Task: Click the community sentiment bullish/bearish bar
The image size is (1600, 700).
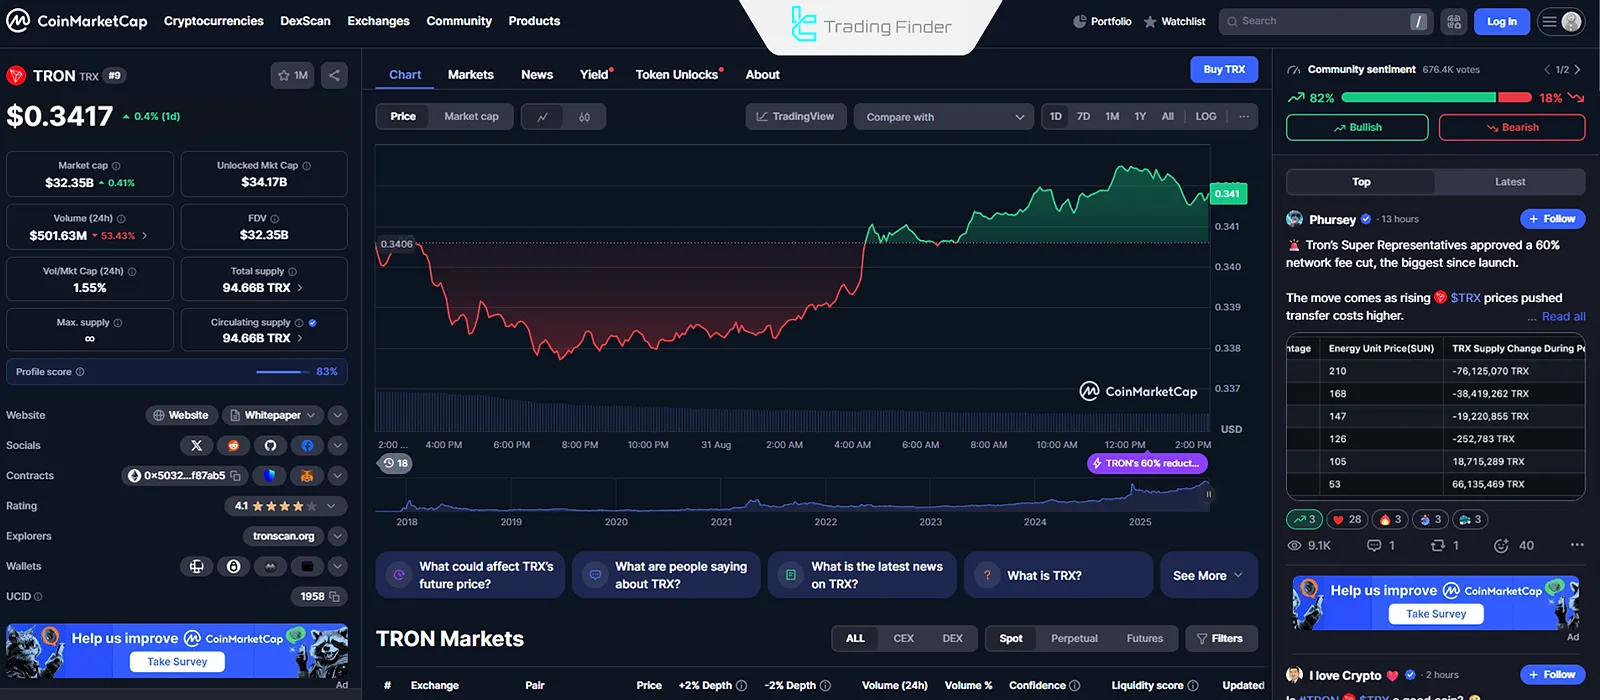Action: click(1436, 98)
